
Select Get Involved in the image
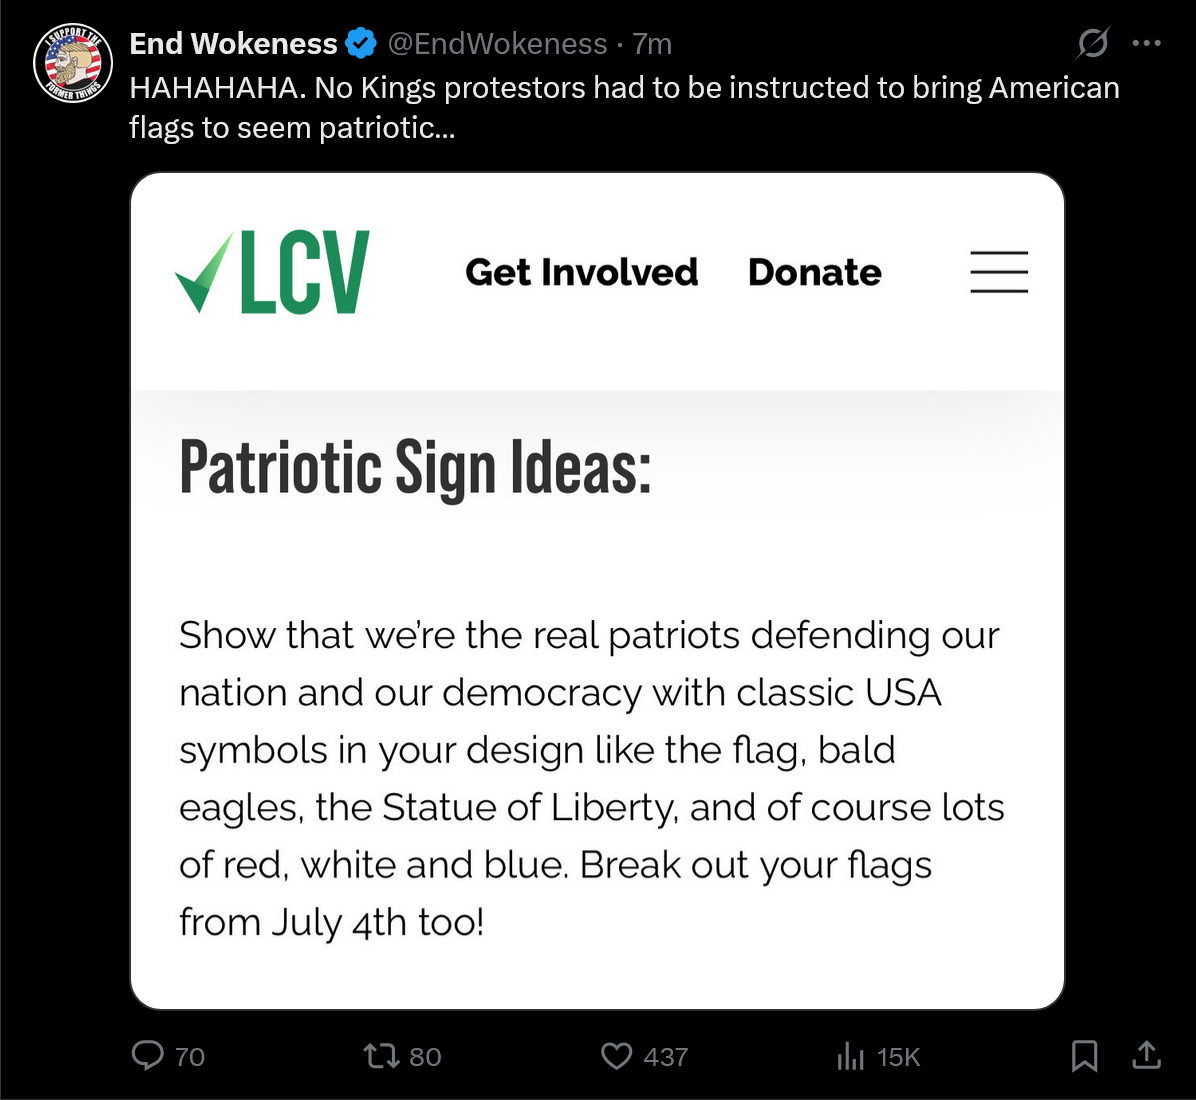[x=581, y=272]
